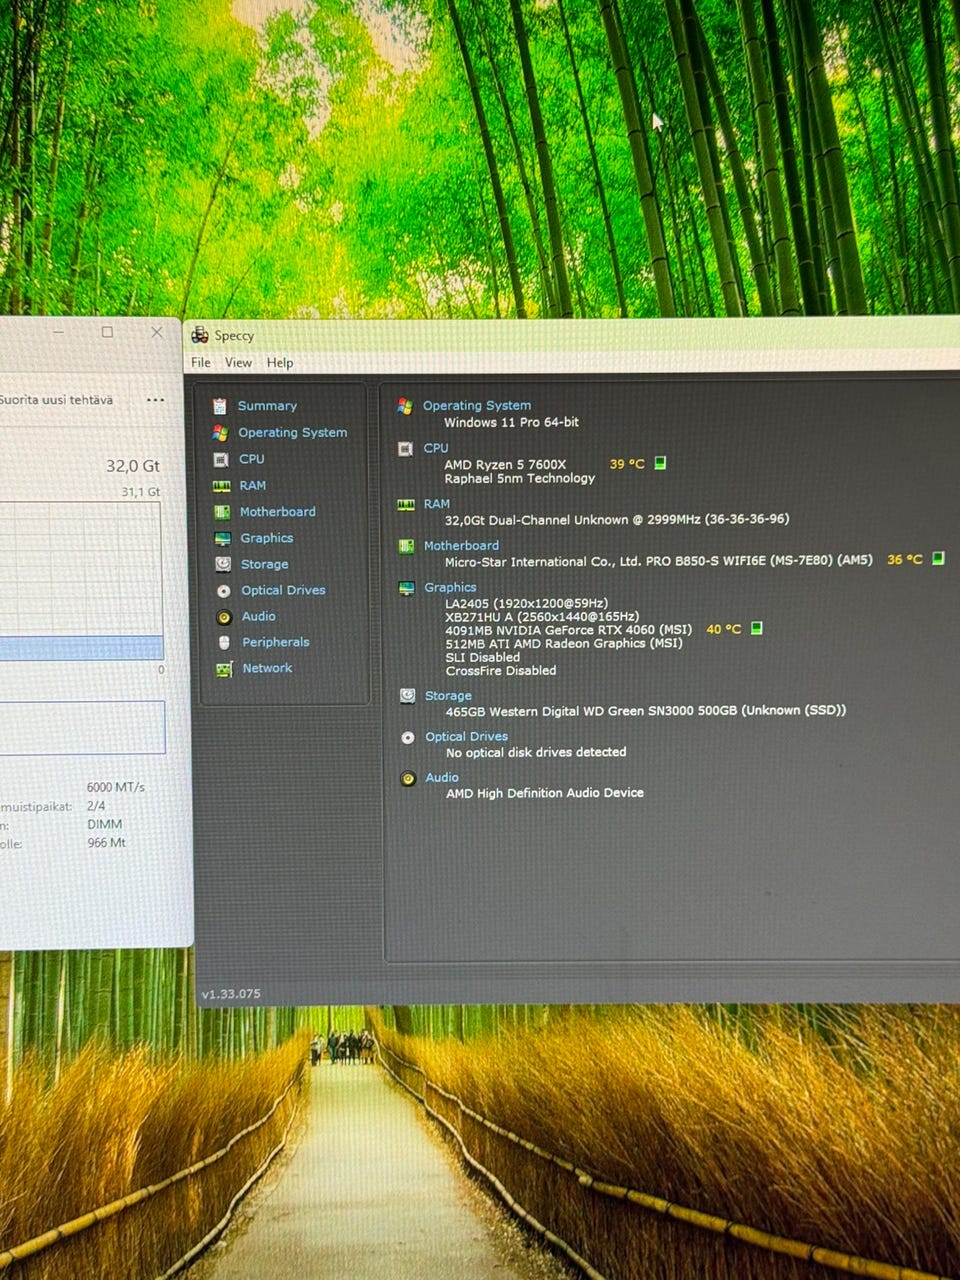Open the Audio heading link in summary
Screen dimensions: 960x1280
(442, 777)
